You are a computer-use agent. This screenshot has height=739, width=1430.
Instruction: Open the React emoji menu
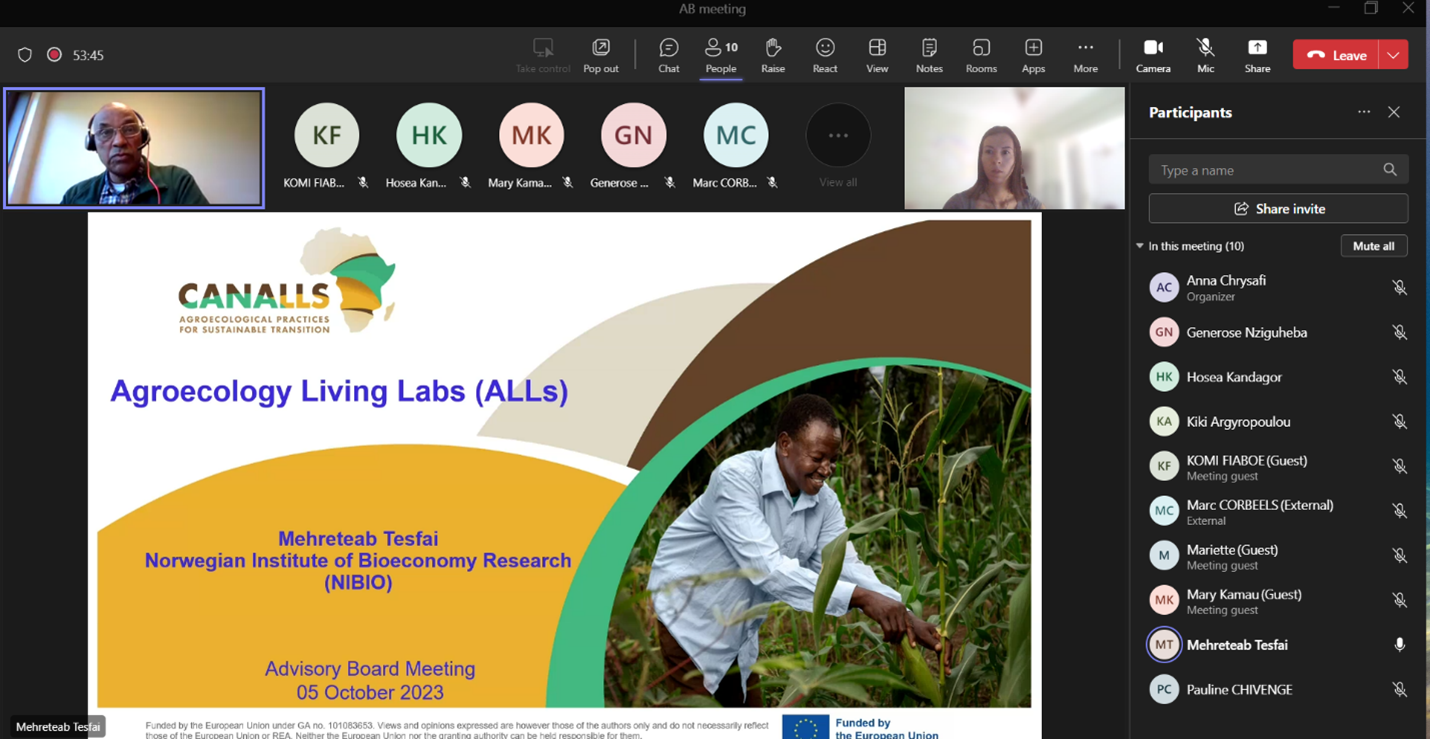825,55
